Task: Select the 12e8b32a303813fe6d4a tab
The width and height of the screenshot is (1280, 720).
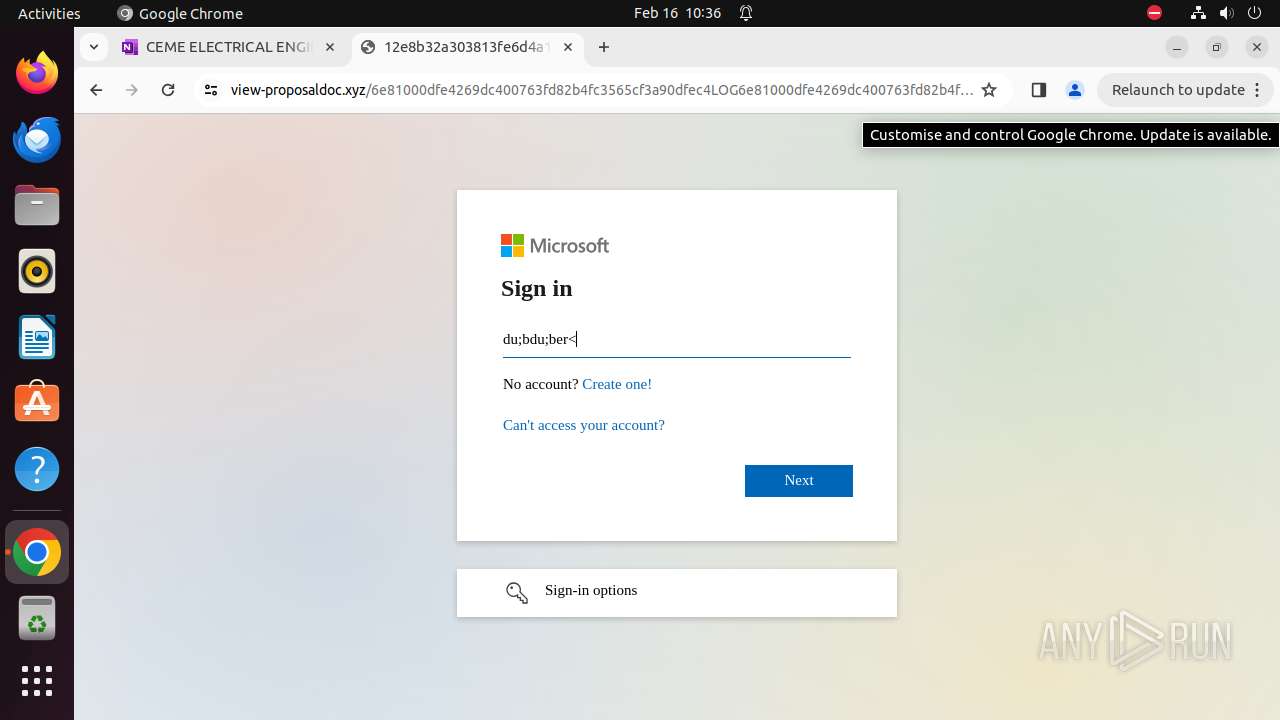Action: [x=468, y=47]
